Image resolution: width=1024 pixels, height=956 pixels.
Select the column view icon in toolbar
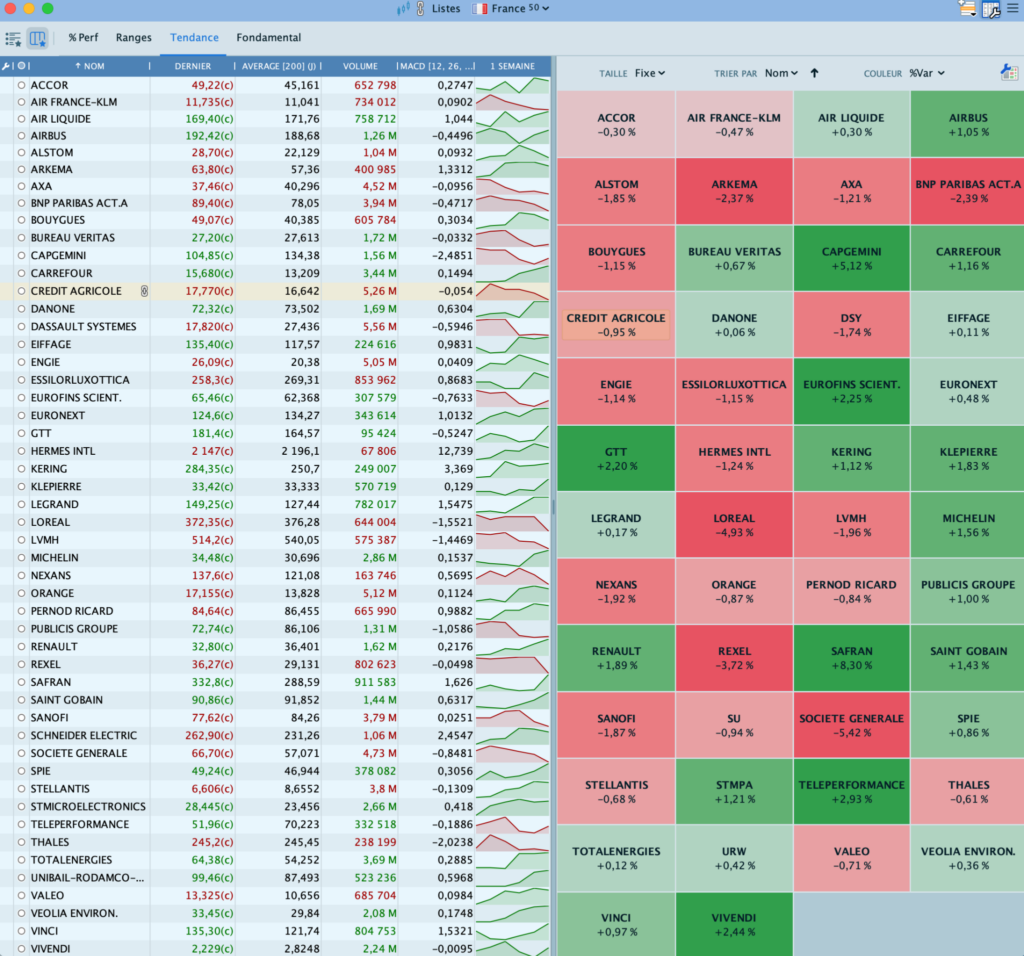(x=37, y=39)
